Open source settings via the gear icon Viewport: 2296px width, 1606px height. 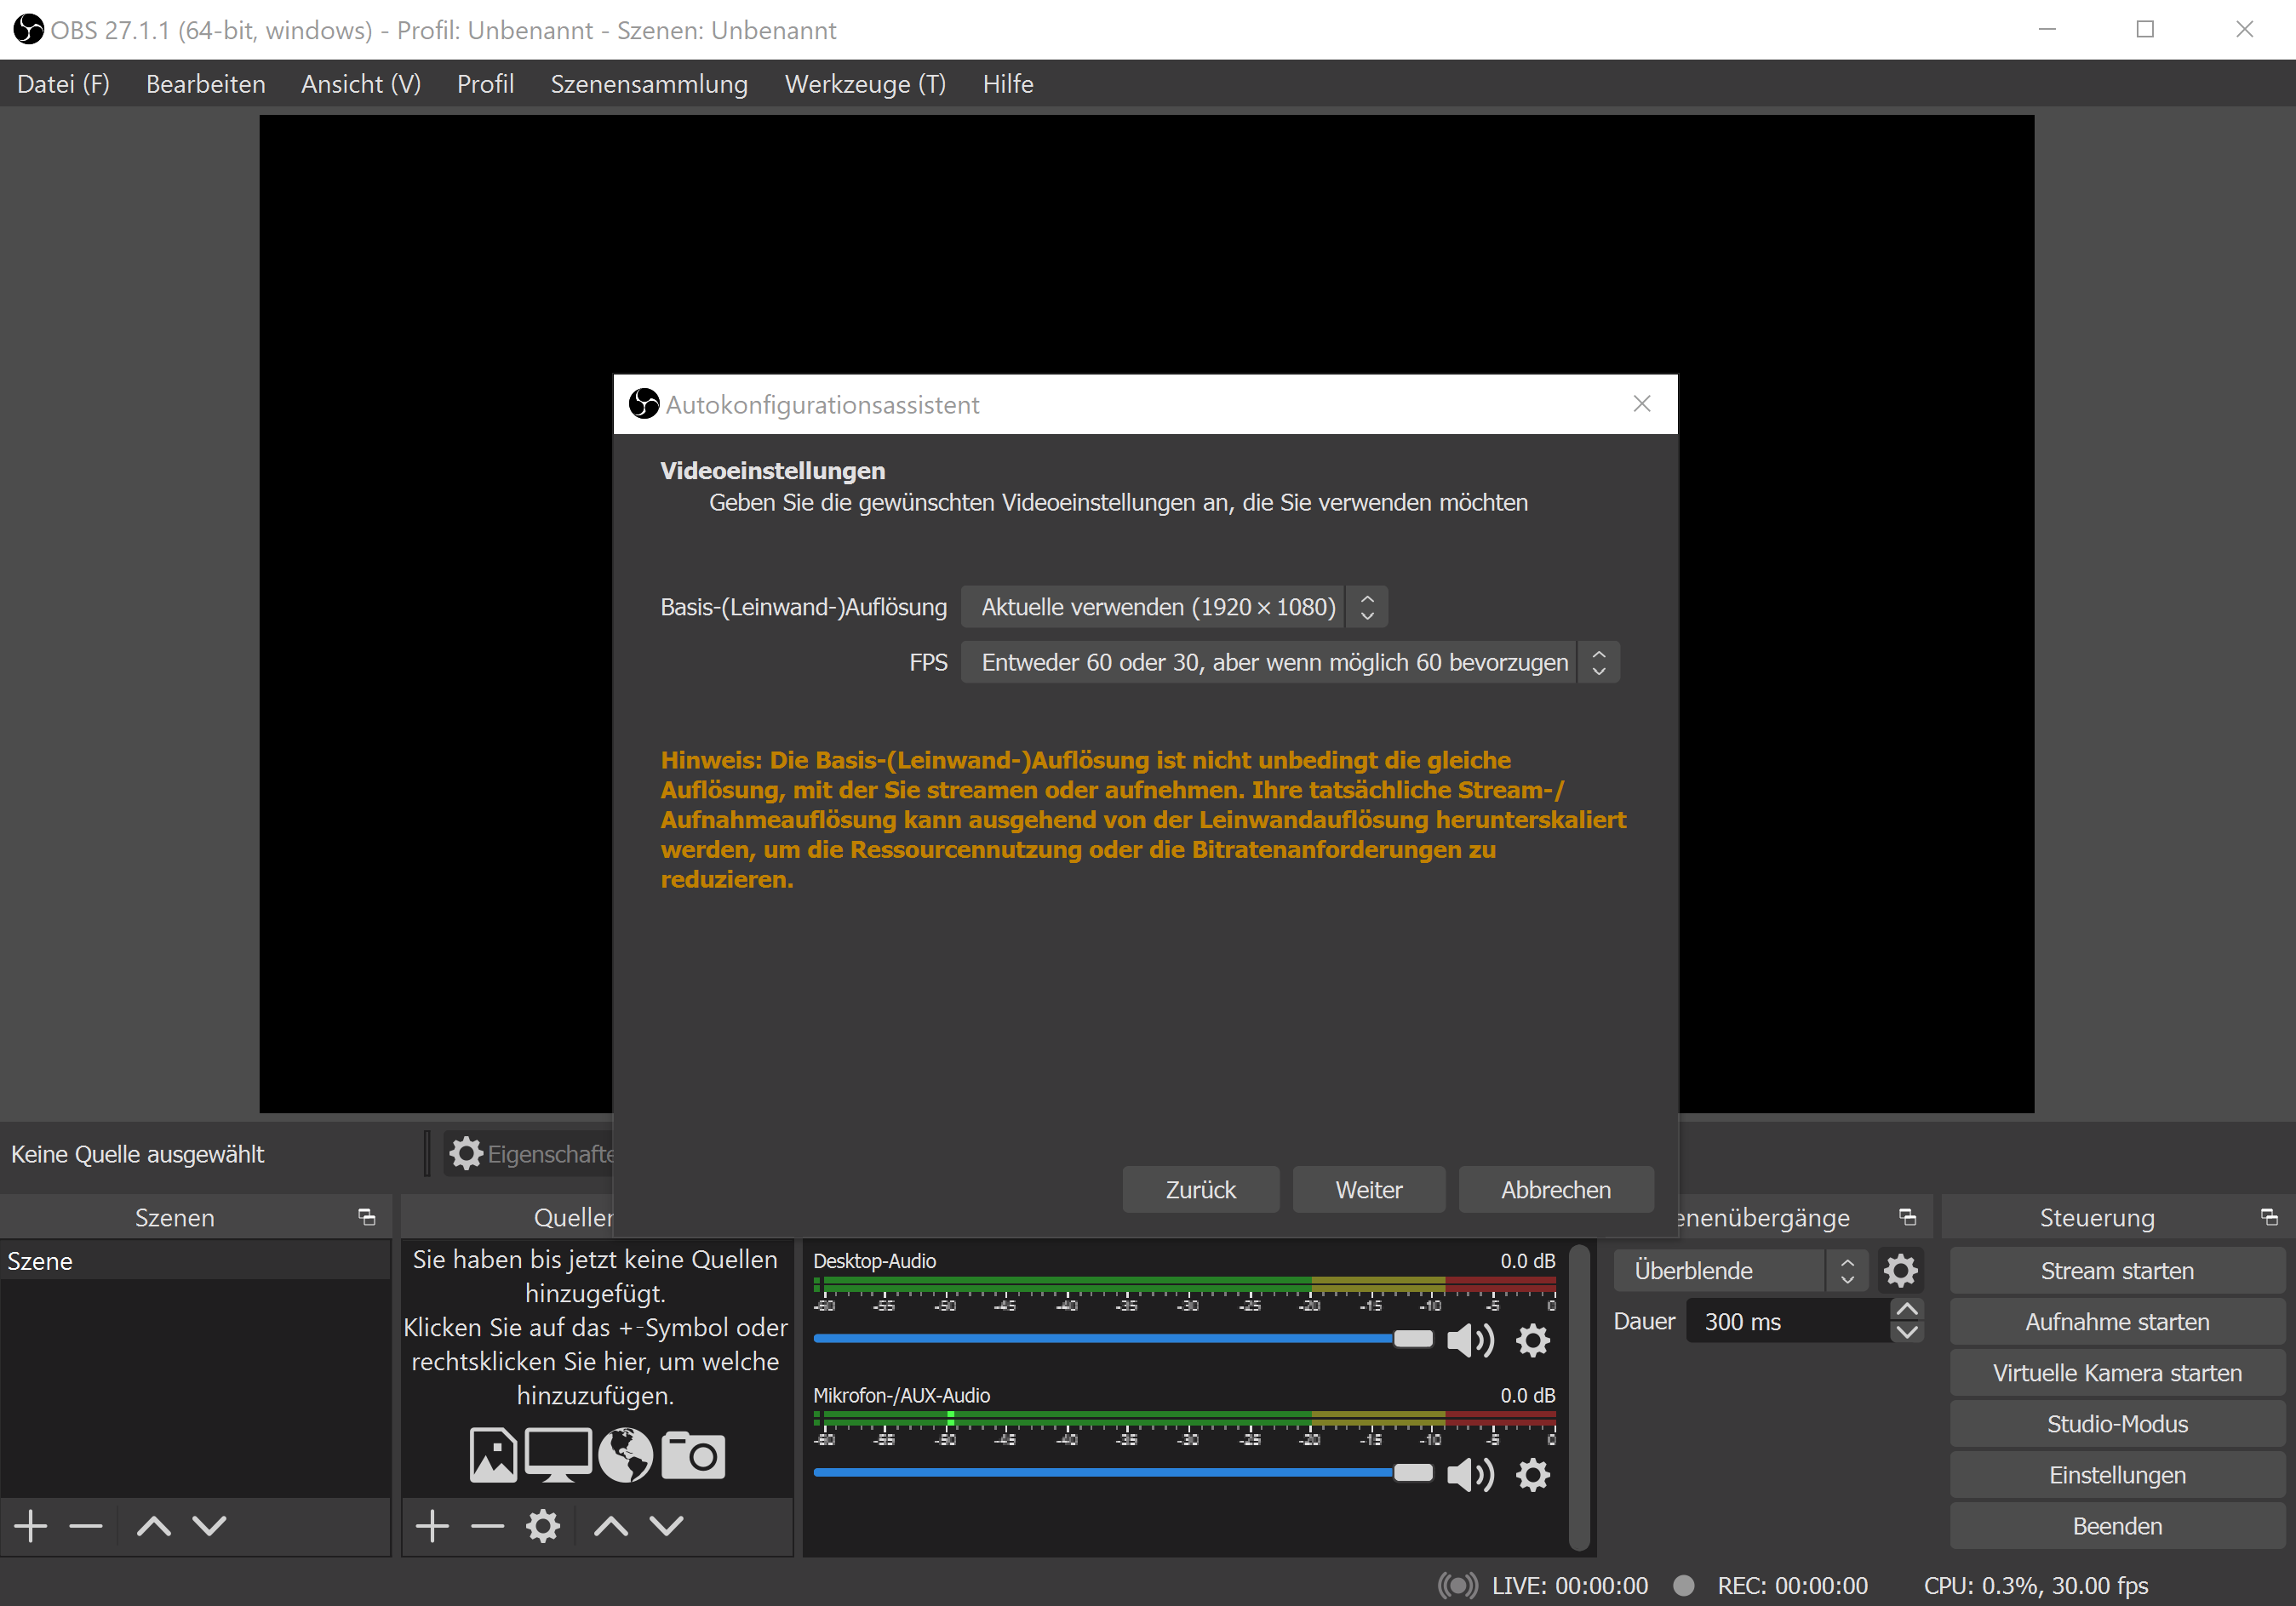(543, 1525)
